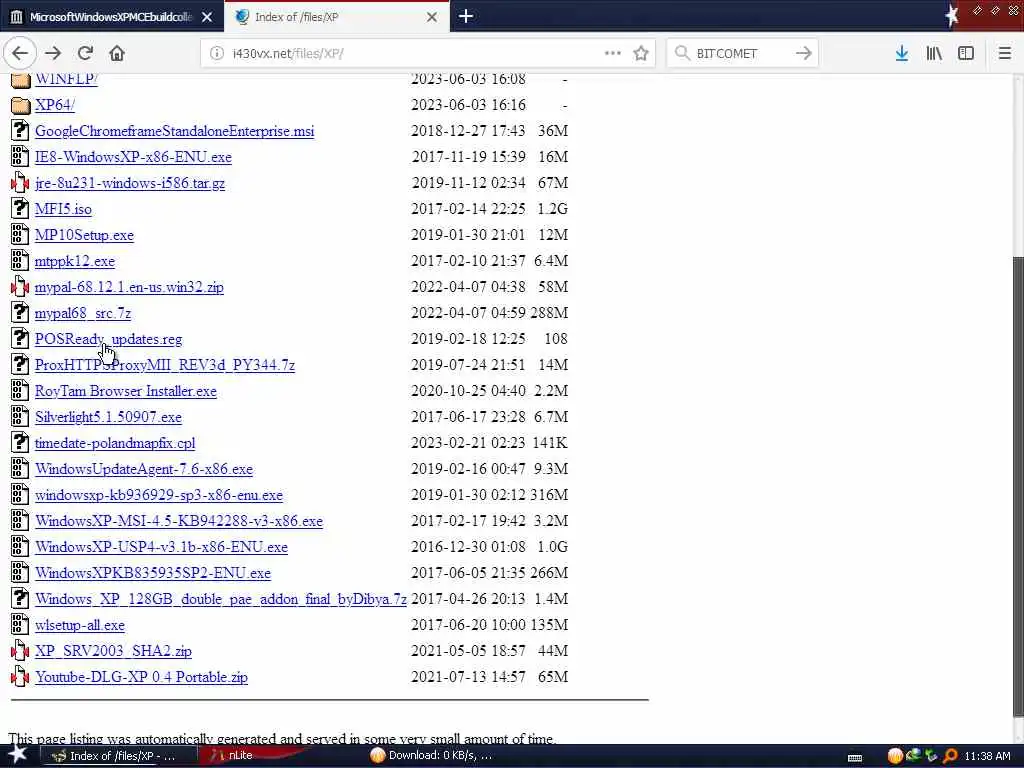Open the Start menu star button
Viewport: 1024px width, 768px height.
pyautogui.click(x=18, y=755)
